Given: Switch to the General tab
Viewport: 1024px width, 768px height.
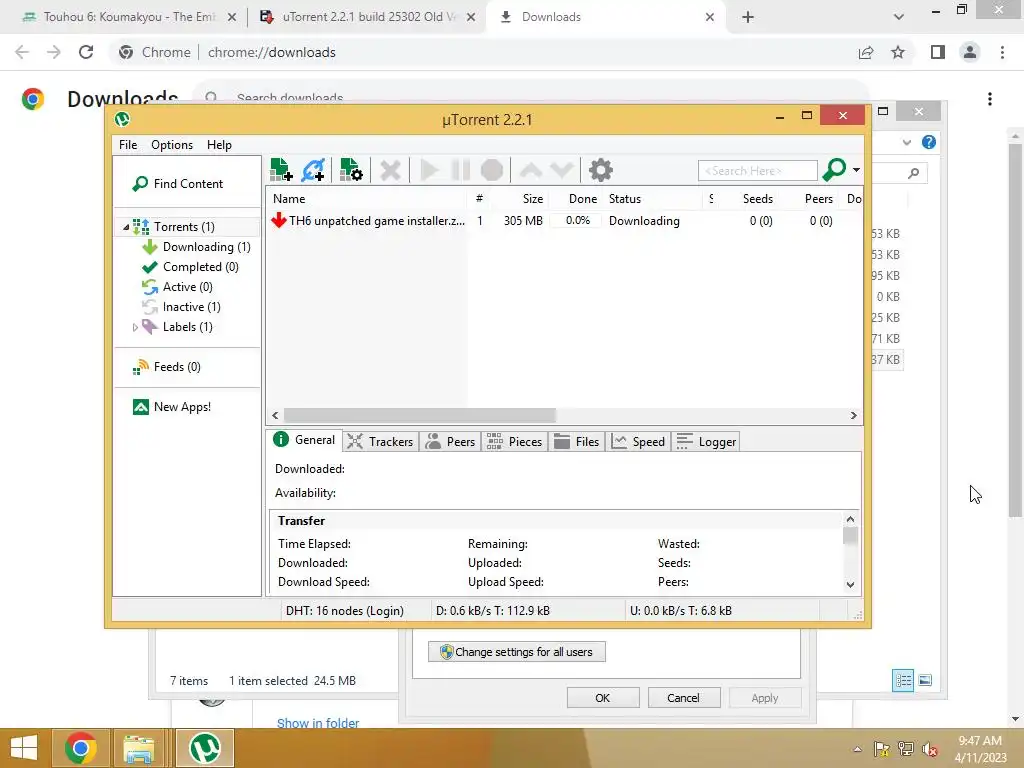Looking at the screenshot, I should point(304,440).
